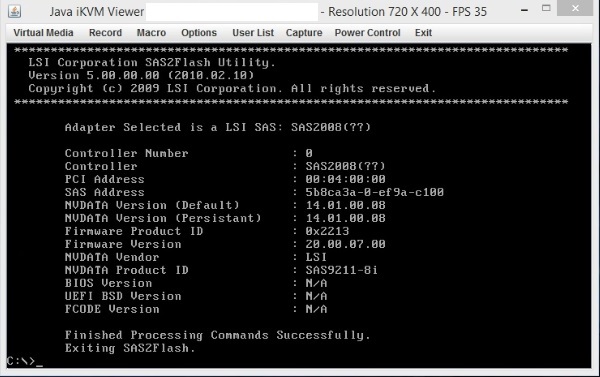The height and width of the screenshot is (377, 600).
Task: Click the Exiting SAS2Flash console line
Action: click(130, 348)
